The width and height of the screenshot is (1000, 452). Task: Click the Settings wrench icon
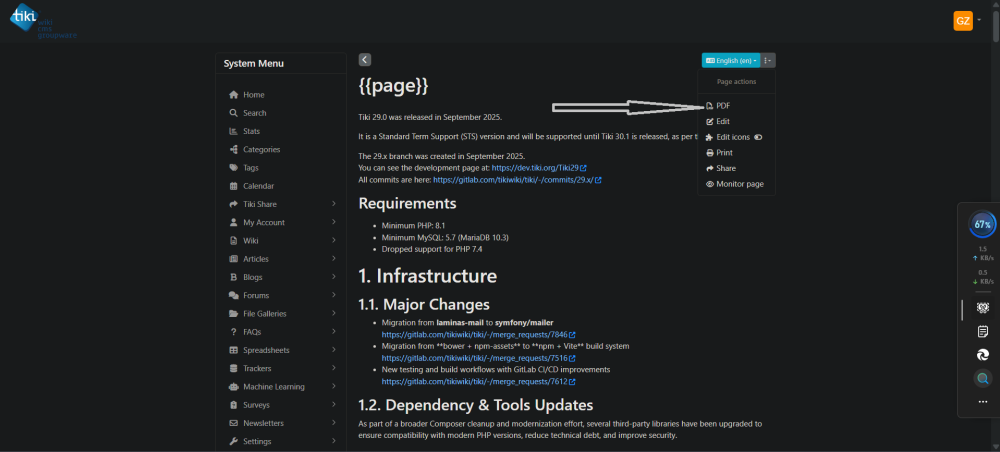coord(233,442)
